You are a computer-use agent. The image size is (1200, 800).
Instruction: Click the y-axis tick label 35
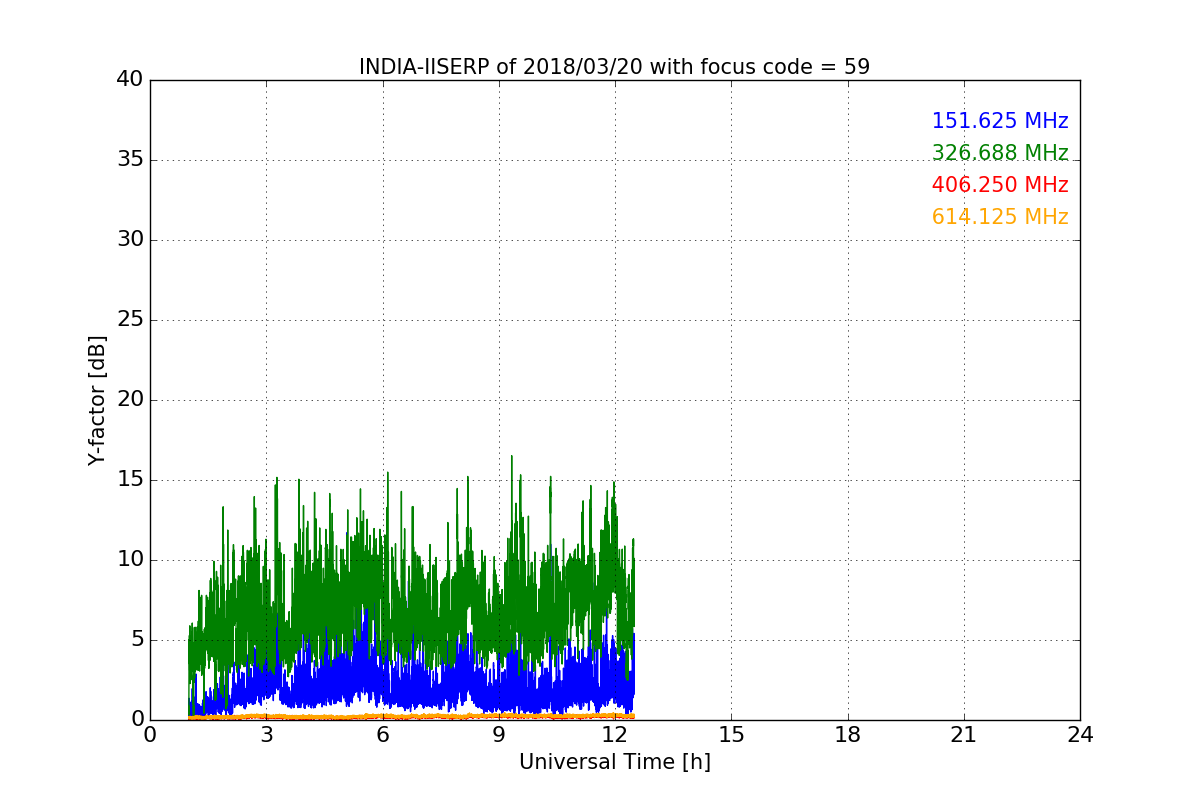130,160
